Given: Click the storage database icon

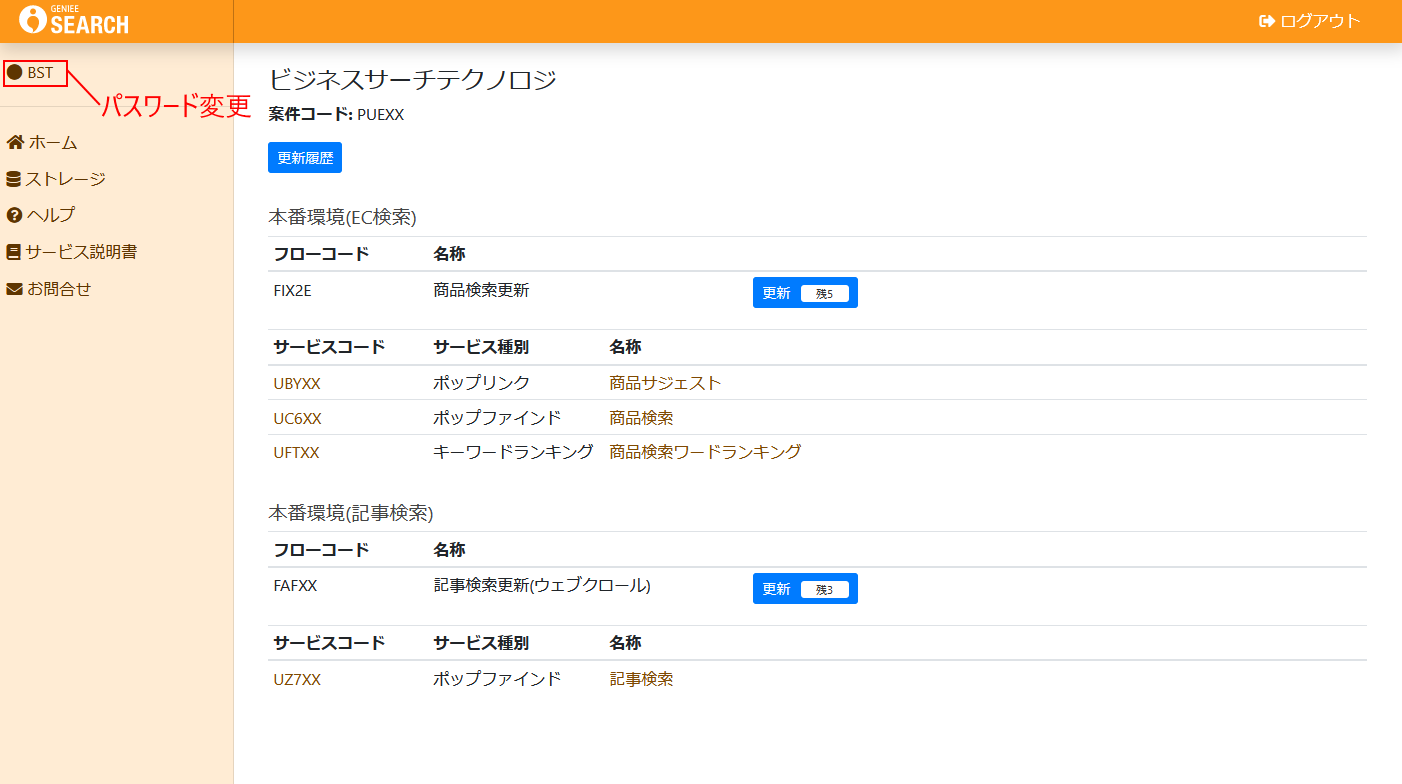Looking at the screenshot, I should click(x=14, y=180).
